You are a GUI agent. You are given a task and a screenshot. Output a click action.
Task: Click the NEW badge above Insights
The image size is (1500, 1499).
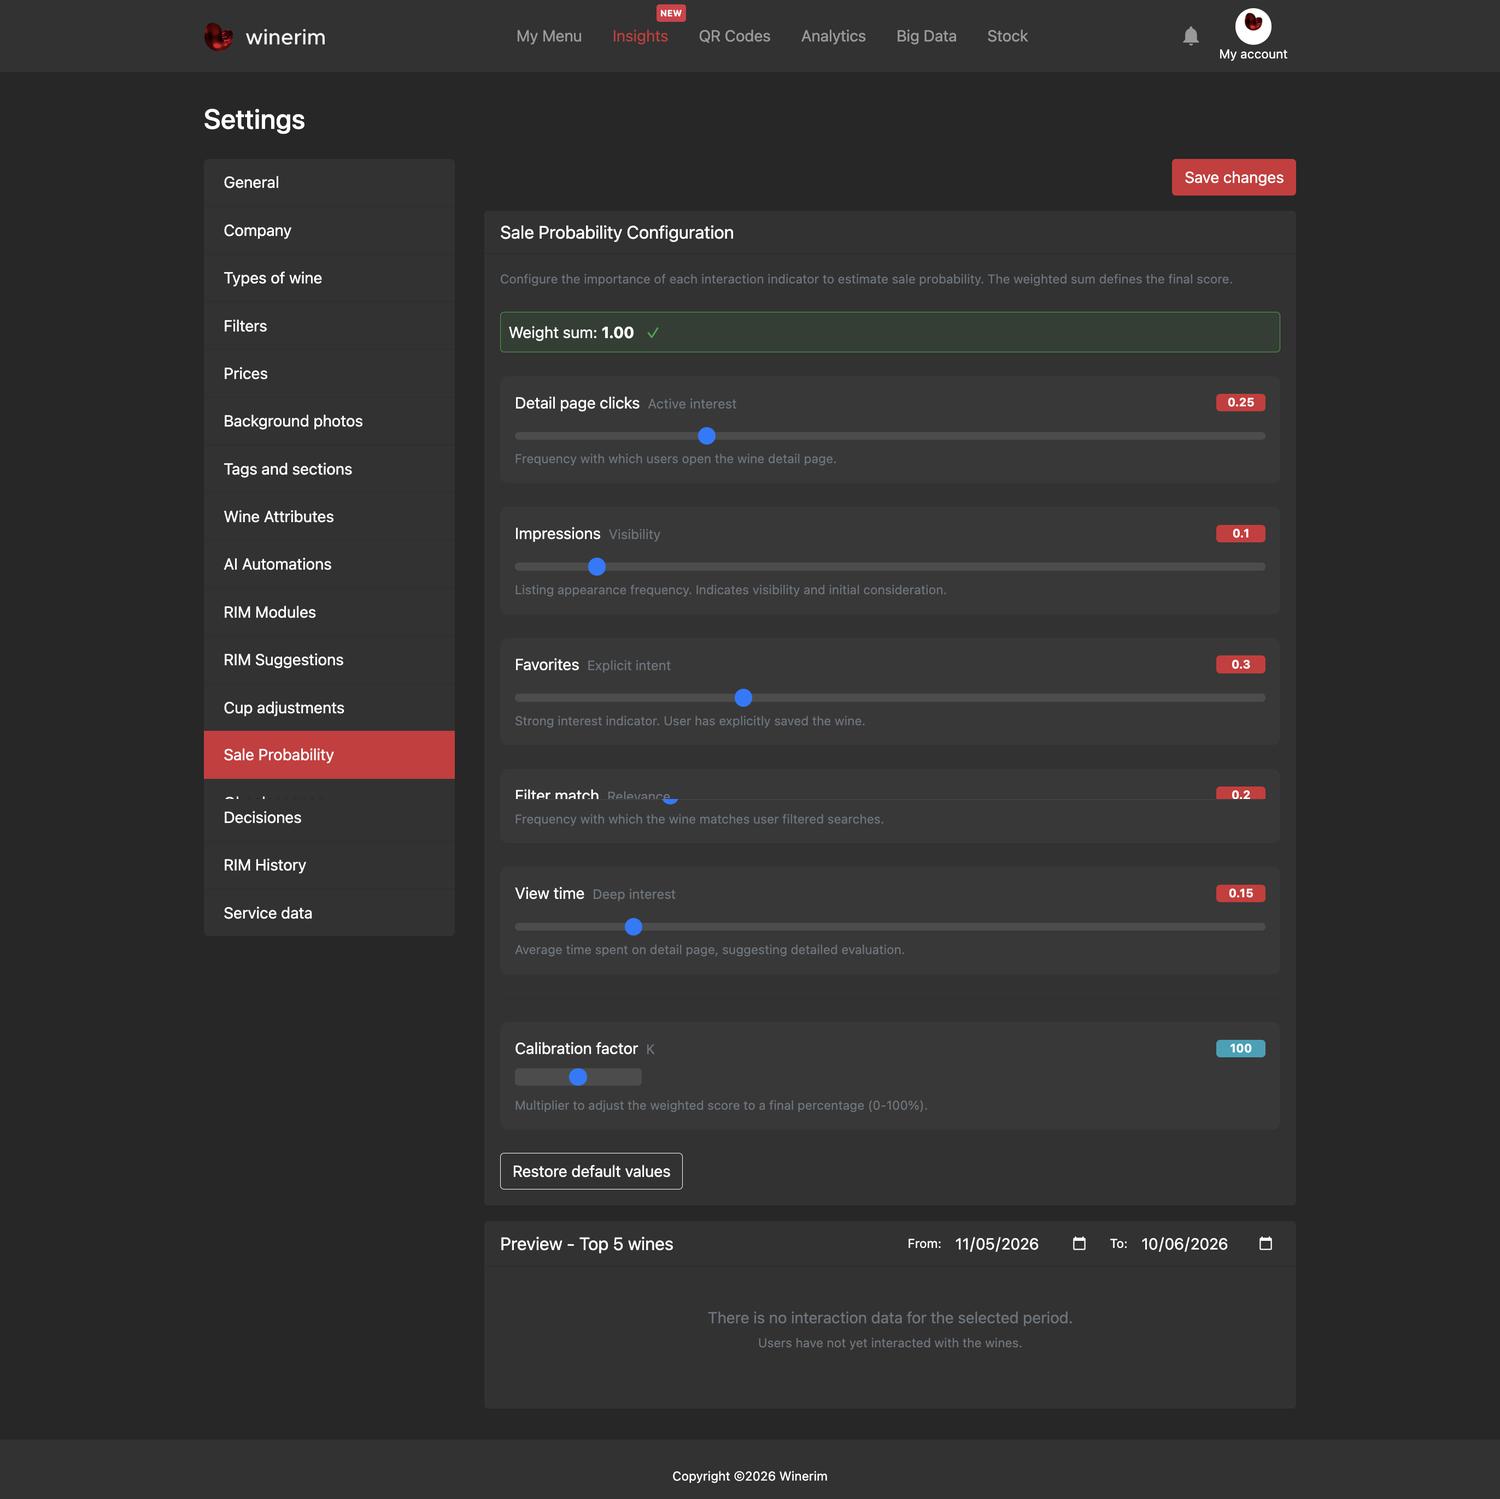pyautogui.click(x=671, y=13)
